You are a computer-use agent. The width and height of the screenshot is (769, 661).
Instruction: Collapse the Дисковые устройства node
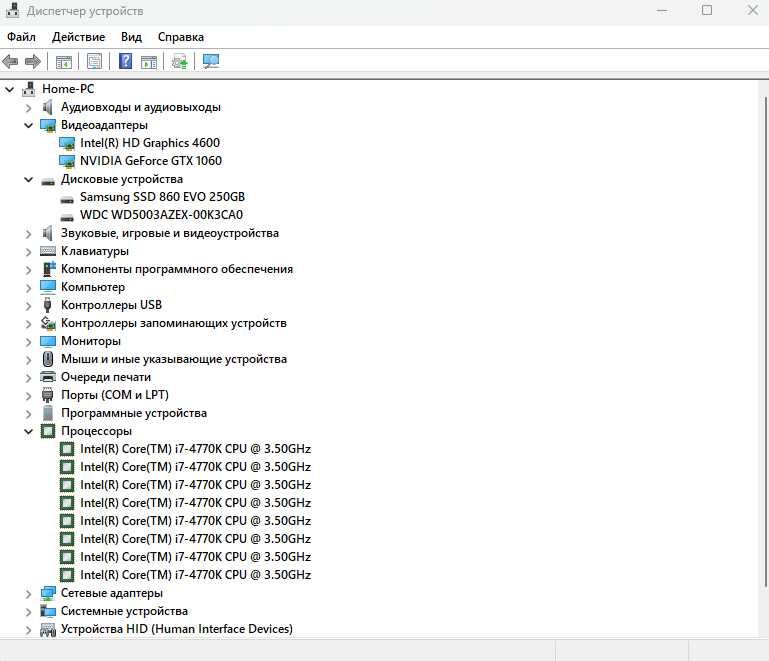(28, 180)
